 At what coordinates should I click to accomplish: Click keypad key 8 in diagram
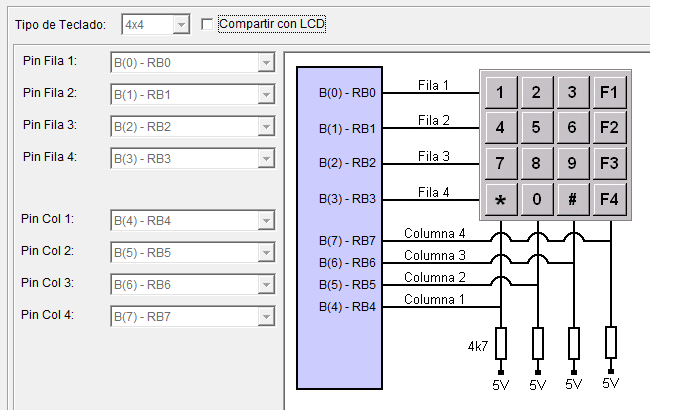[x=536, y=164]
